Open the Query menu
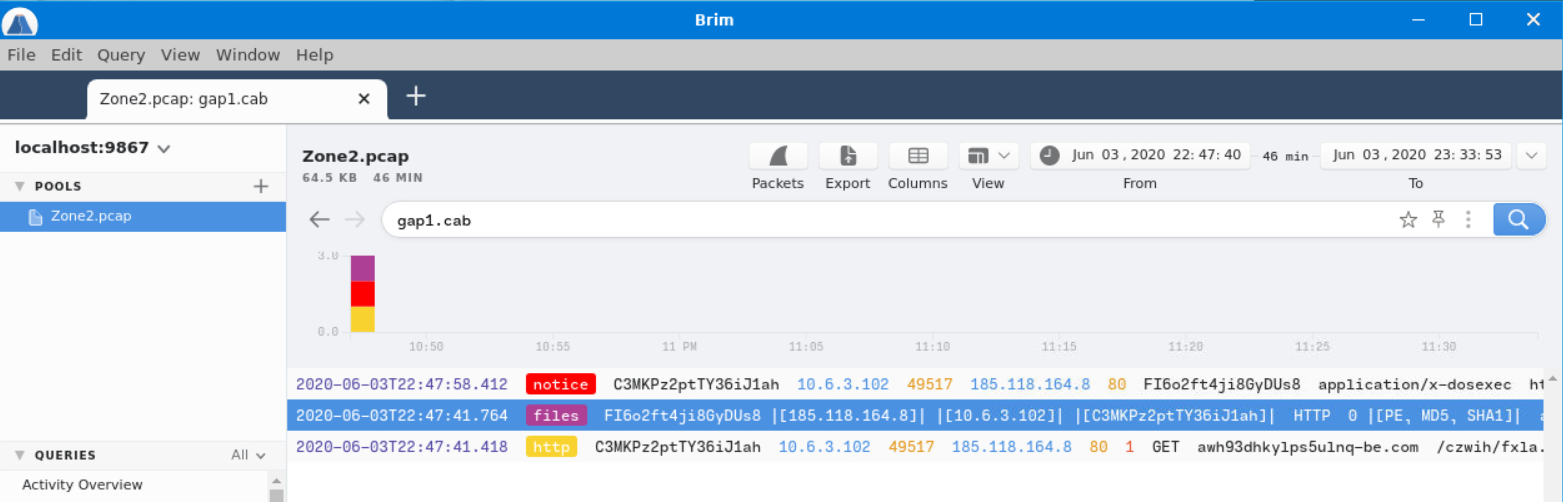The image size is (1563, 502). (x=121, y=55)
